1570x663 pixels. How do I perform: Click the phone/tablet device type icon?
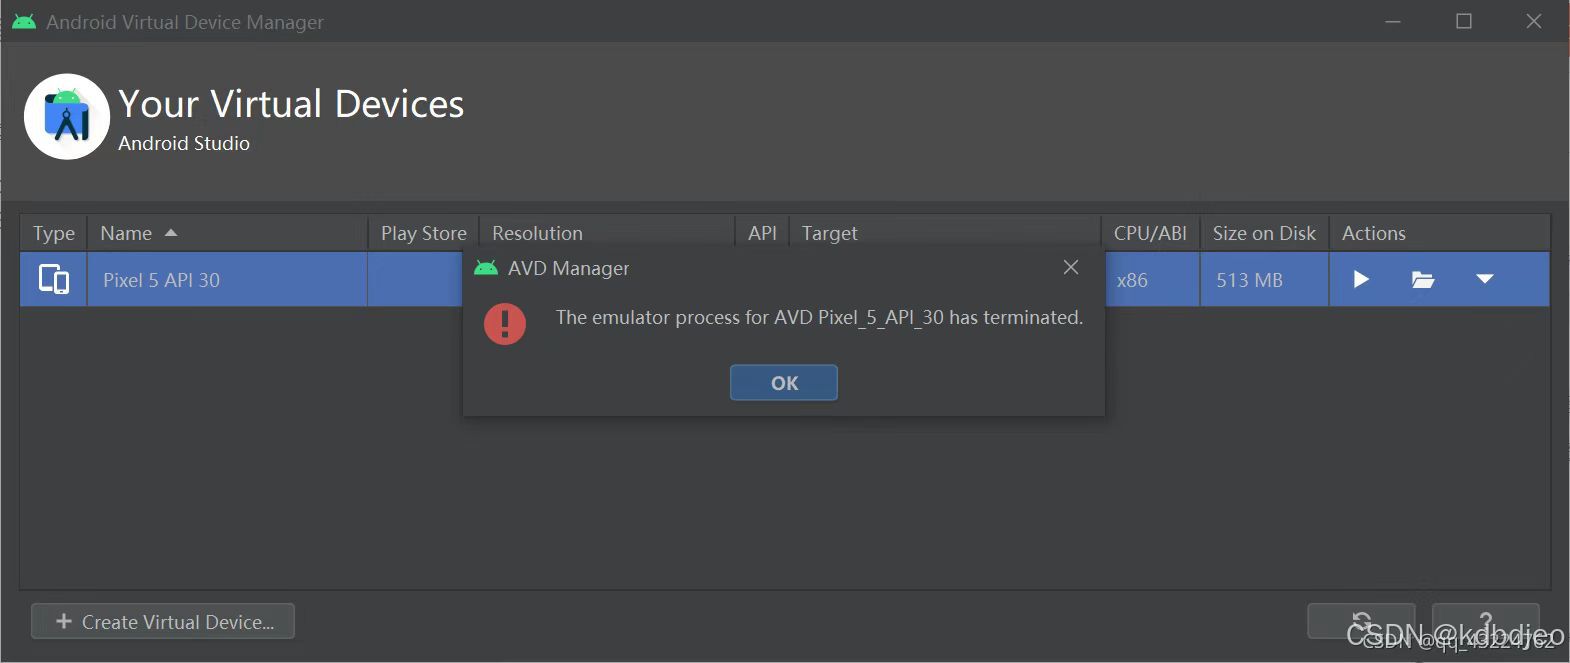(x=54, y=279)
